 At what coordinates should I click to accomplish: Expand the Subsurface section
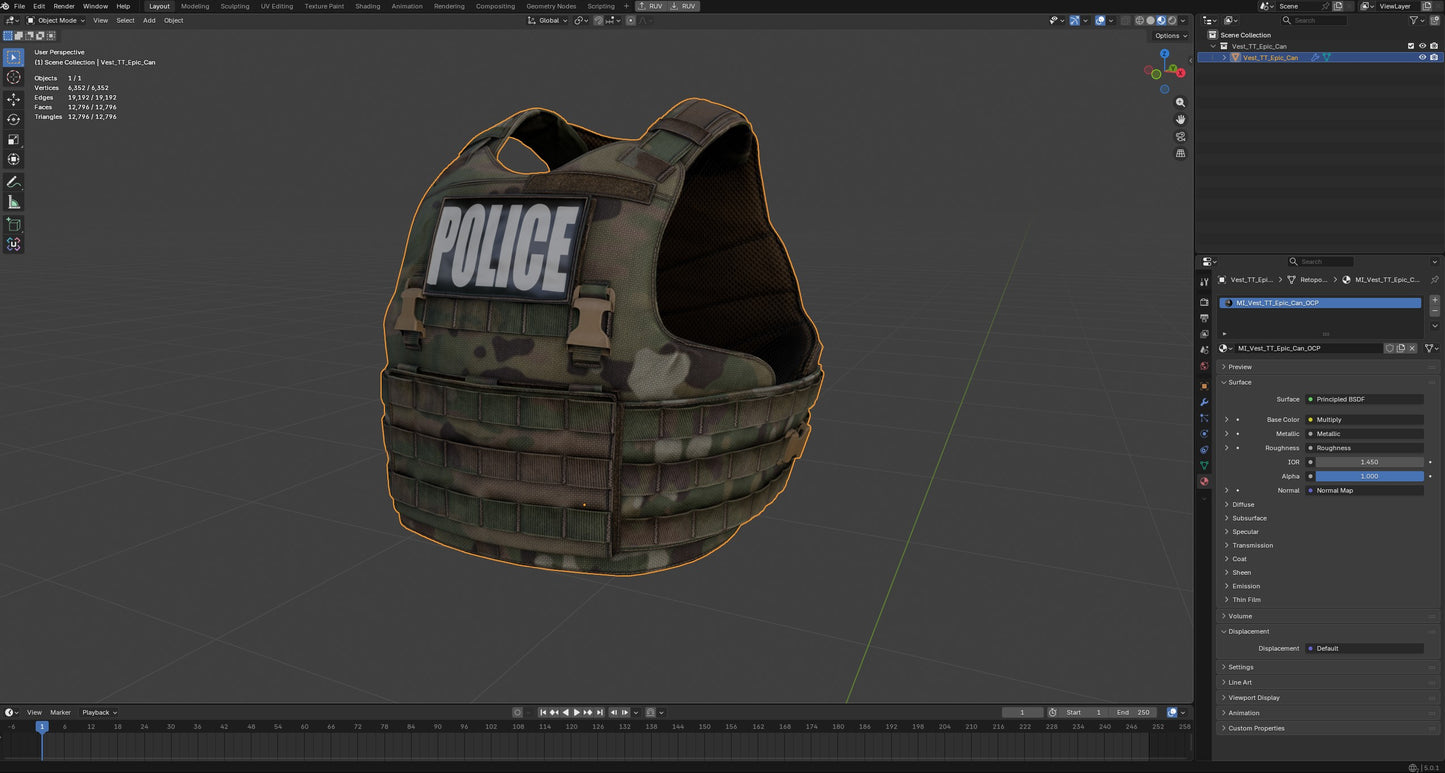point(1249,518)
